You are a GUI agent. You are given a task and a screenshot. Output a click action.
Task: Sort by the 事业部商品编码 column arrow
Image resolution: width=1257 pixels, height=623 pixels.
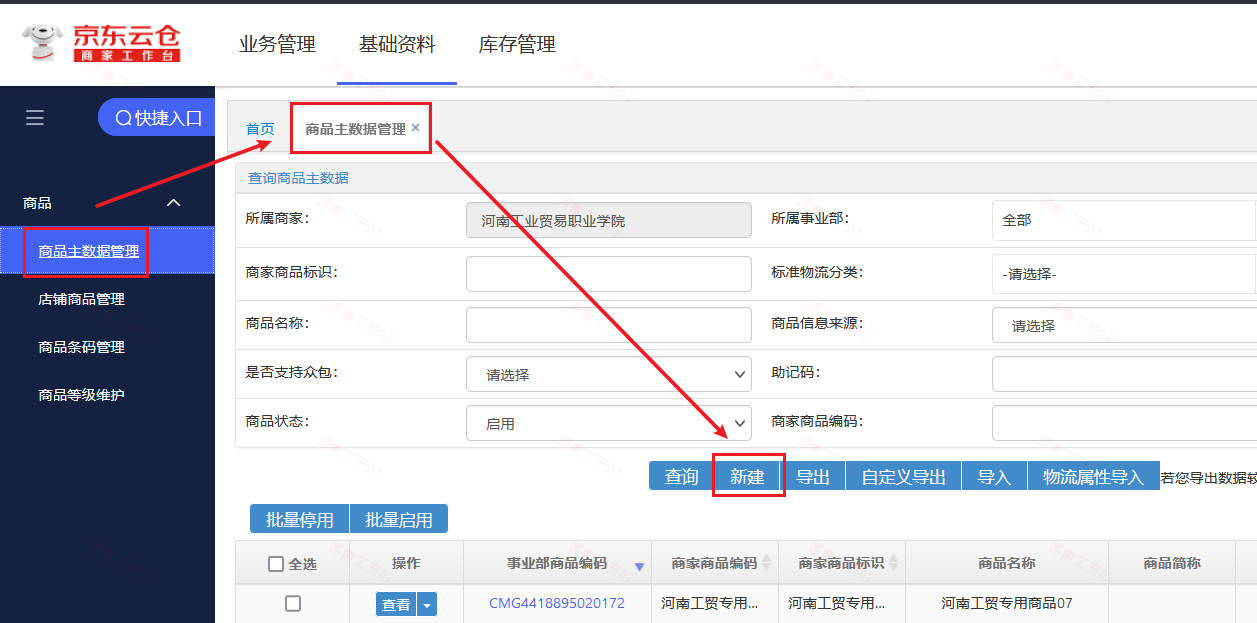coord(639,566)
